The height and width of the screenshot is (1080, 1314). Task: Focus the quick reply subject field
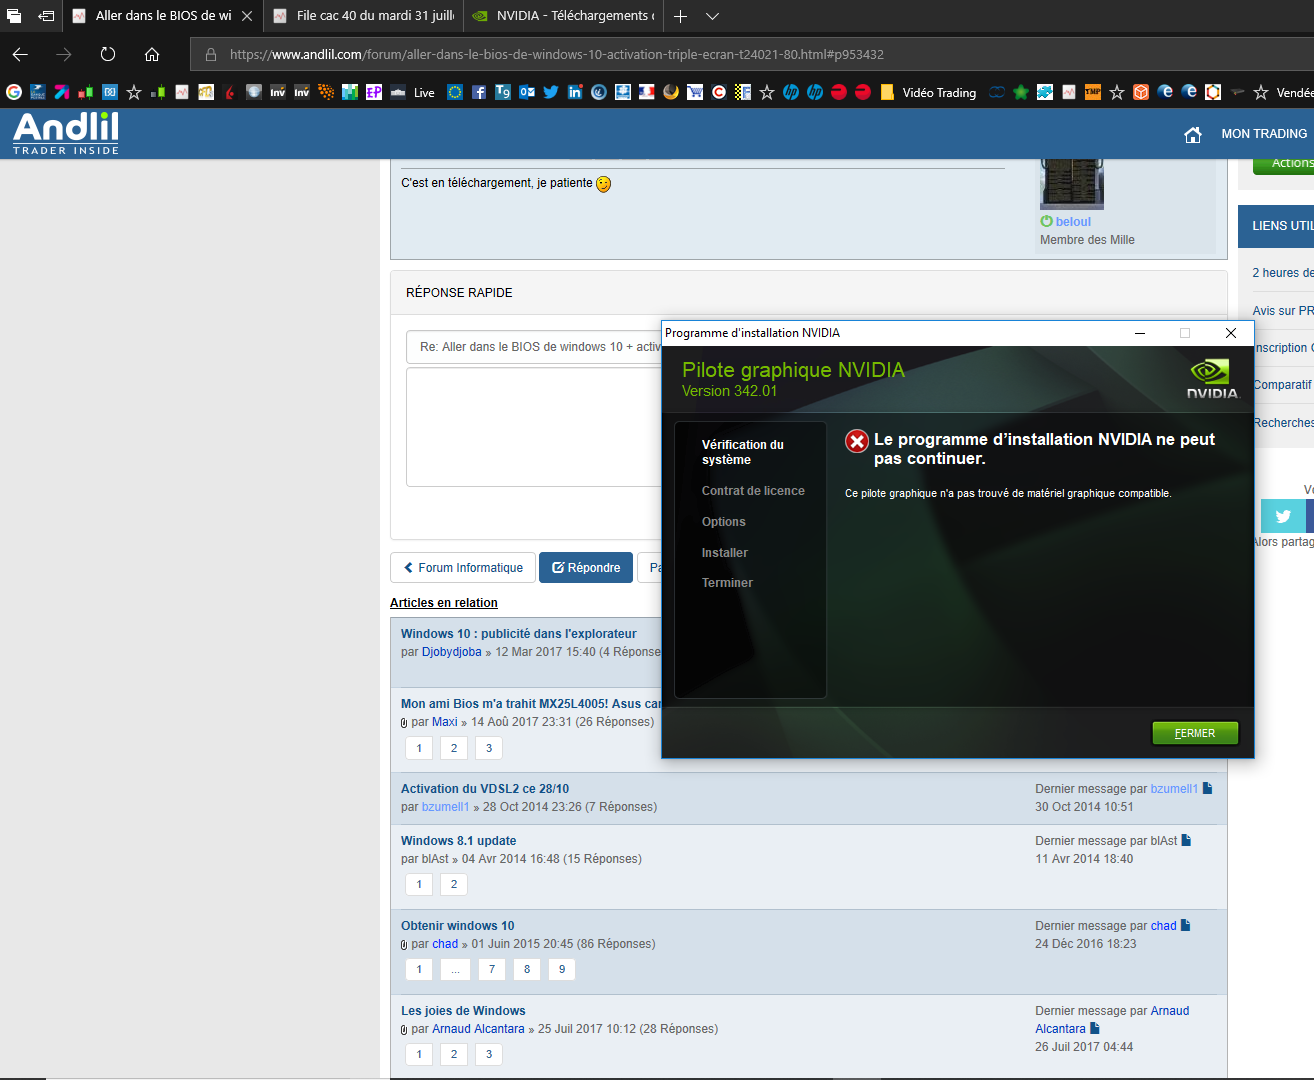534,347
